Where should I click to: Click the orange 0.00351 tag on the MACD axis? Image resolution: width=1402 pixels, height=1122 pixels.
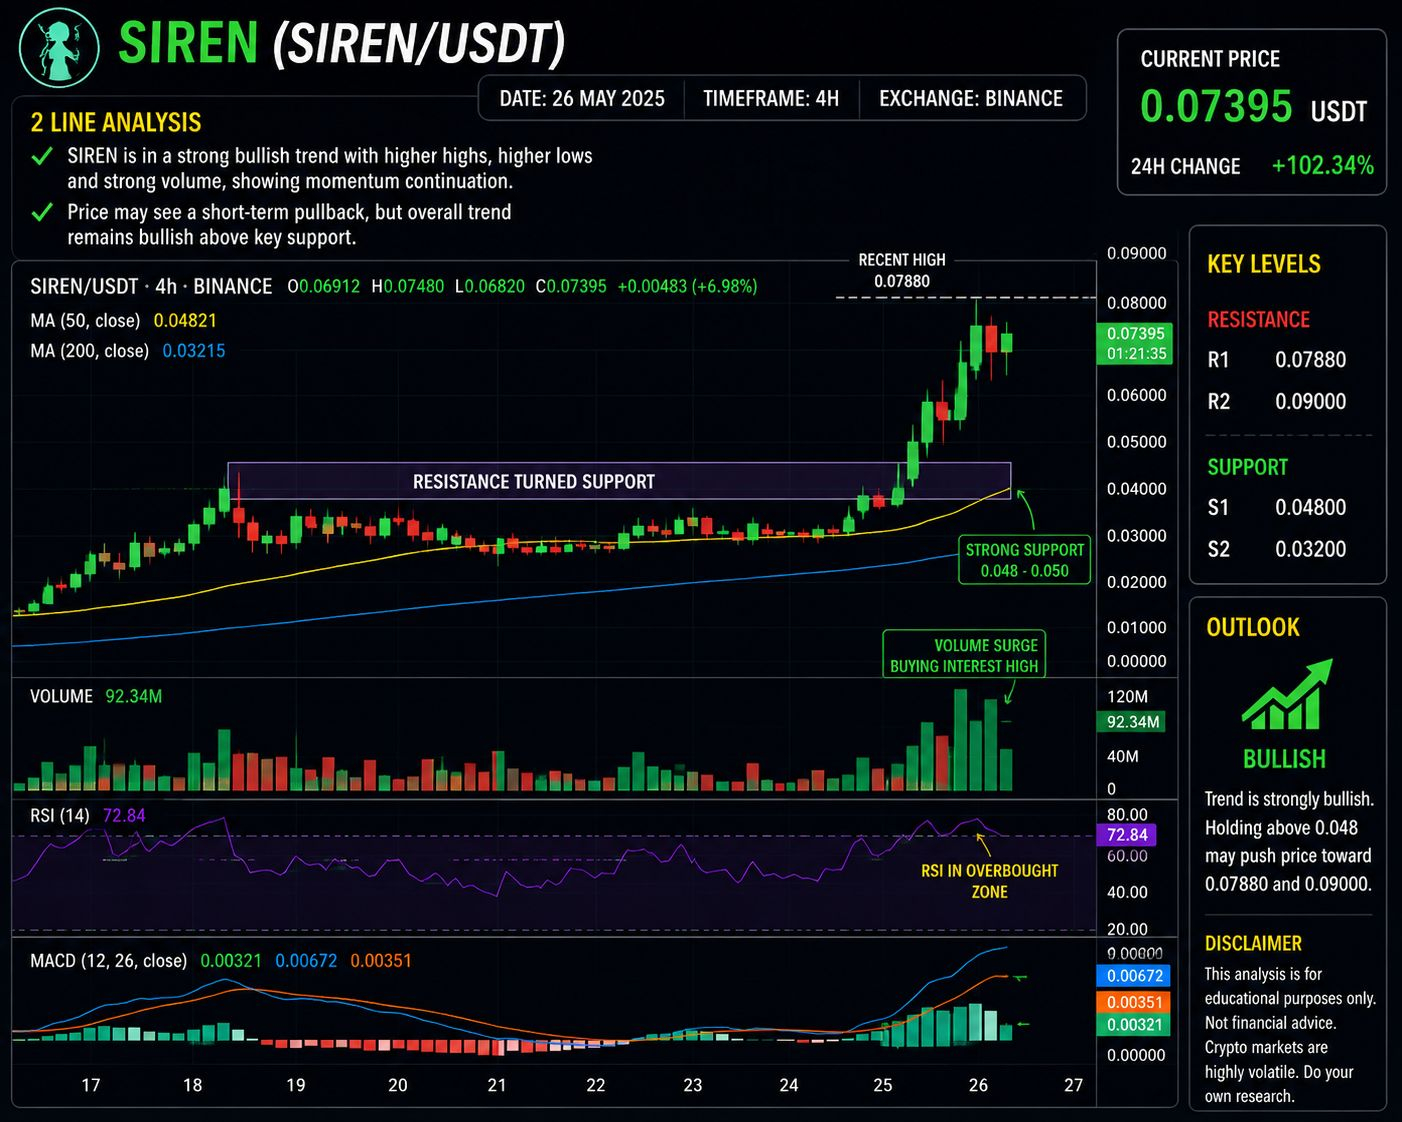click(1134, 1002)
